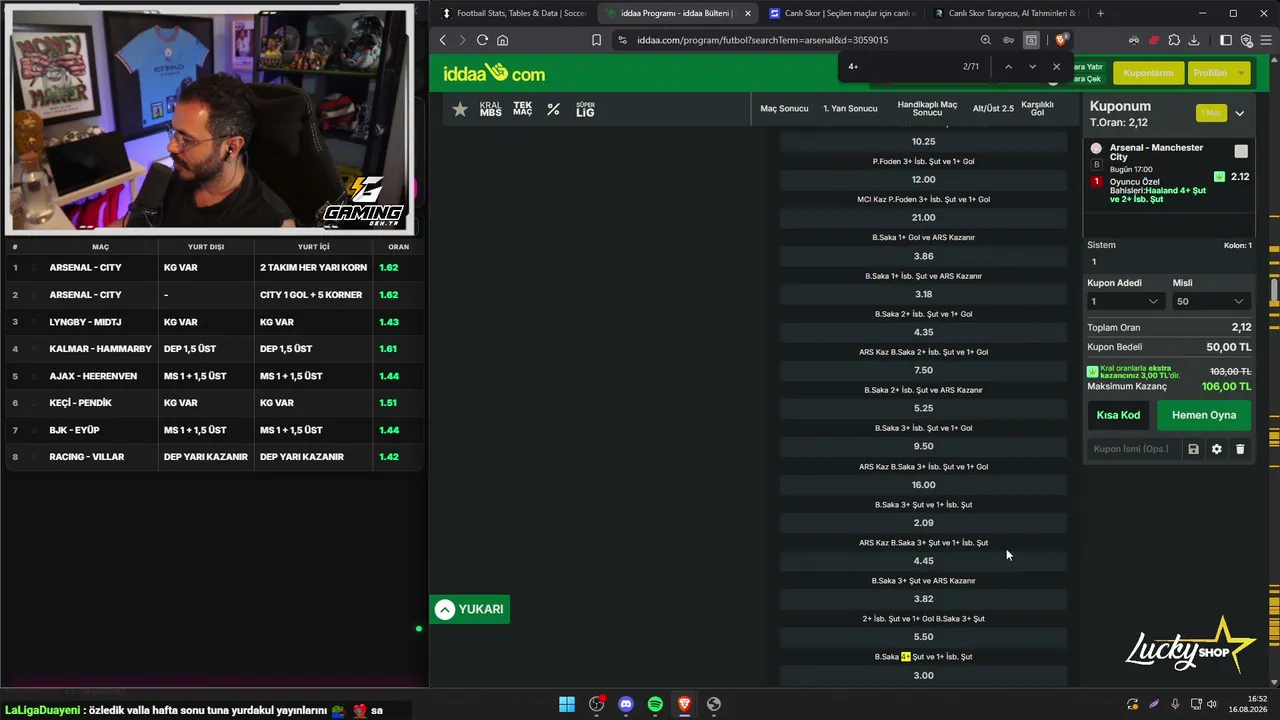1280x720 pixels.
Task: Go to previous find-in-page match
Action: coord(1008,67)
